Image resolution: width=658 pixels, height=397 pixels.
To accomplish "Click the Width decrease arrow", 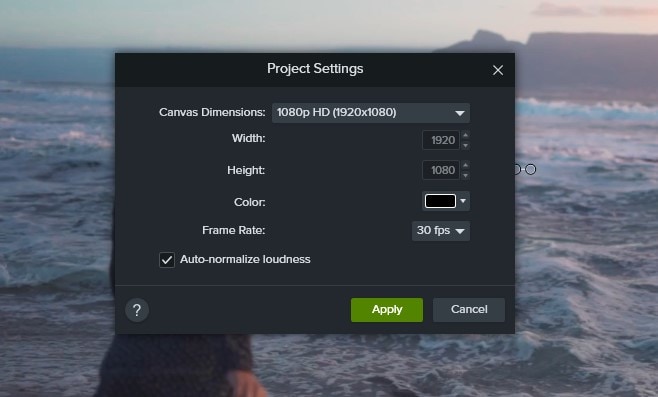I will (x=465, y=145).
